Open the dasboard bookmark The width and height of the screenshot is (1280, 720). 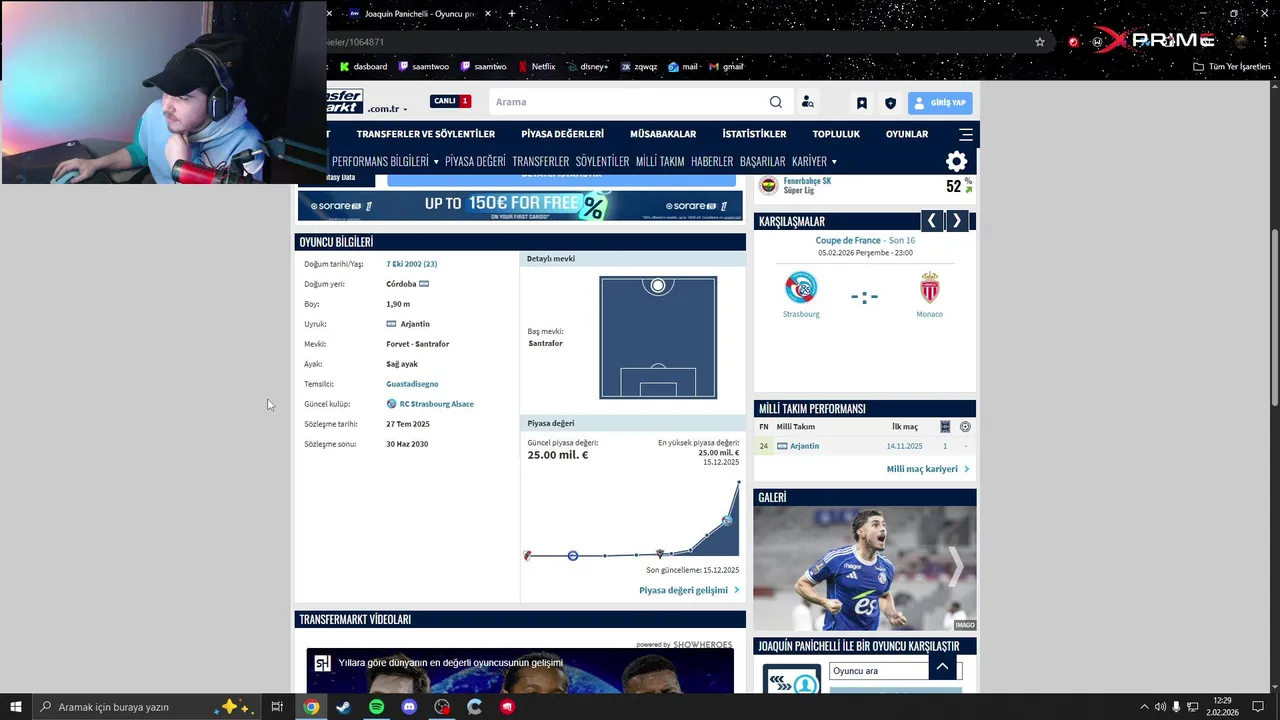pos(363,67)
